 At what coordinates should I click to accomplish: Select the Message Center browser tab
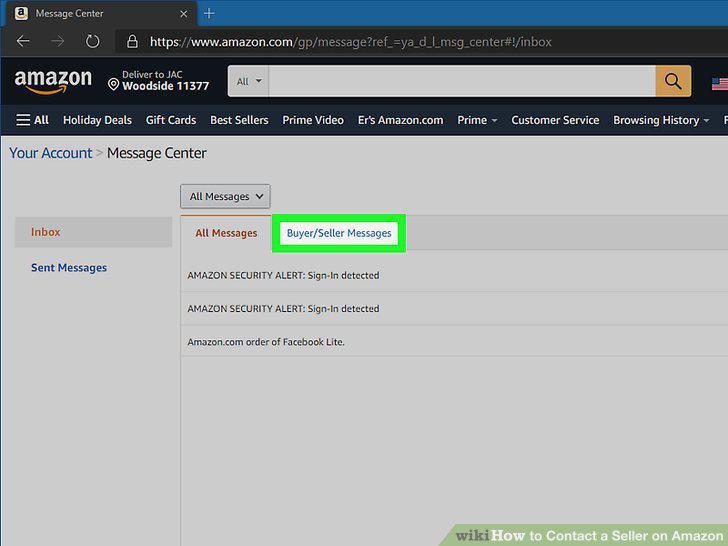[101, 14]
